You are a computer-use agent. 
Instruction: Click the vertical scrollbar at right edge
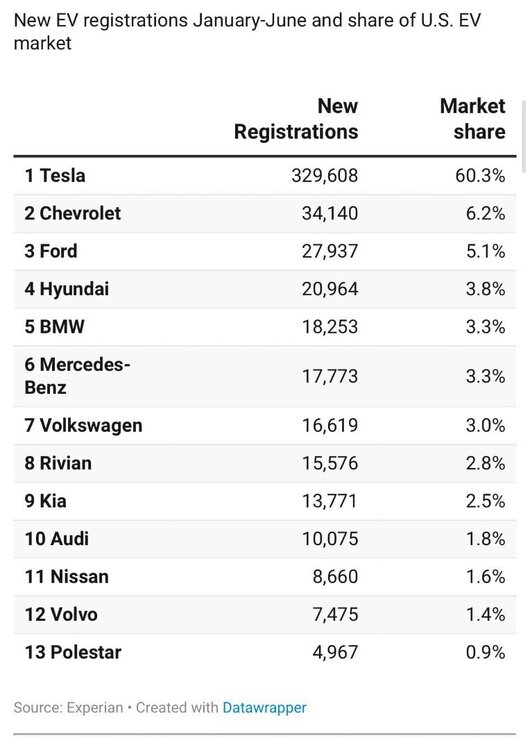524,136
